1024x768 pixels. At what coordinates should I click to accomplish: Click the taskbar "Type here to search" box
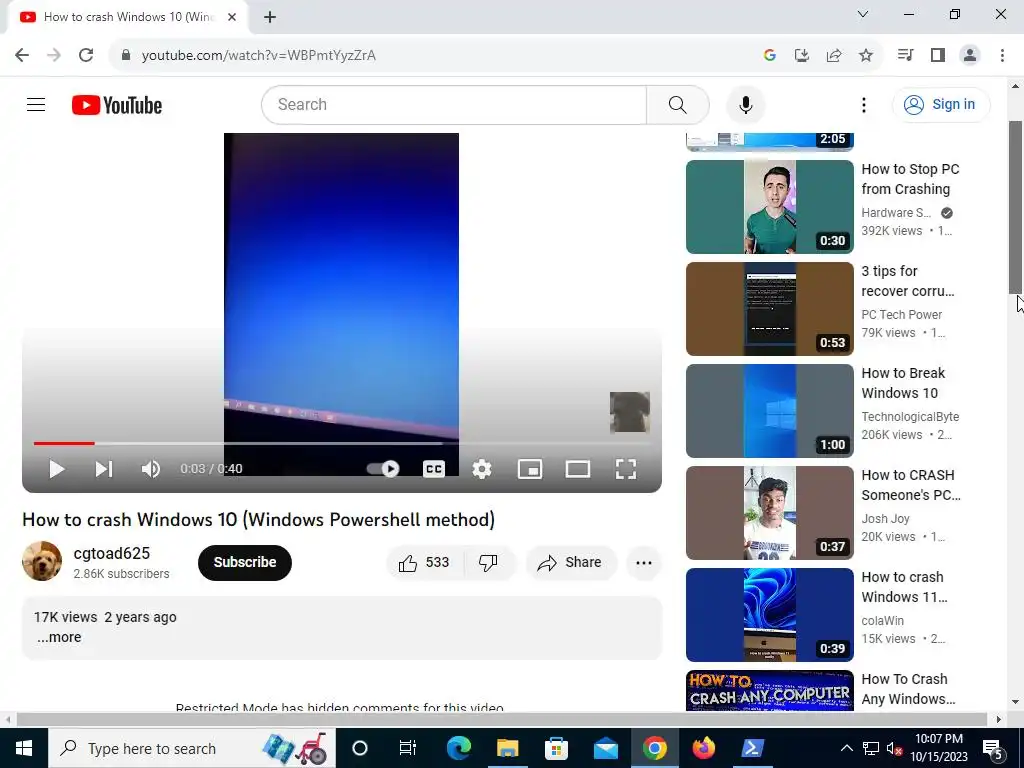(192, 748)
